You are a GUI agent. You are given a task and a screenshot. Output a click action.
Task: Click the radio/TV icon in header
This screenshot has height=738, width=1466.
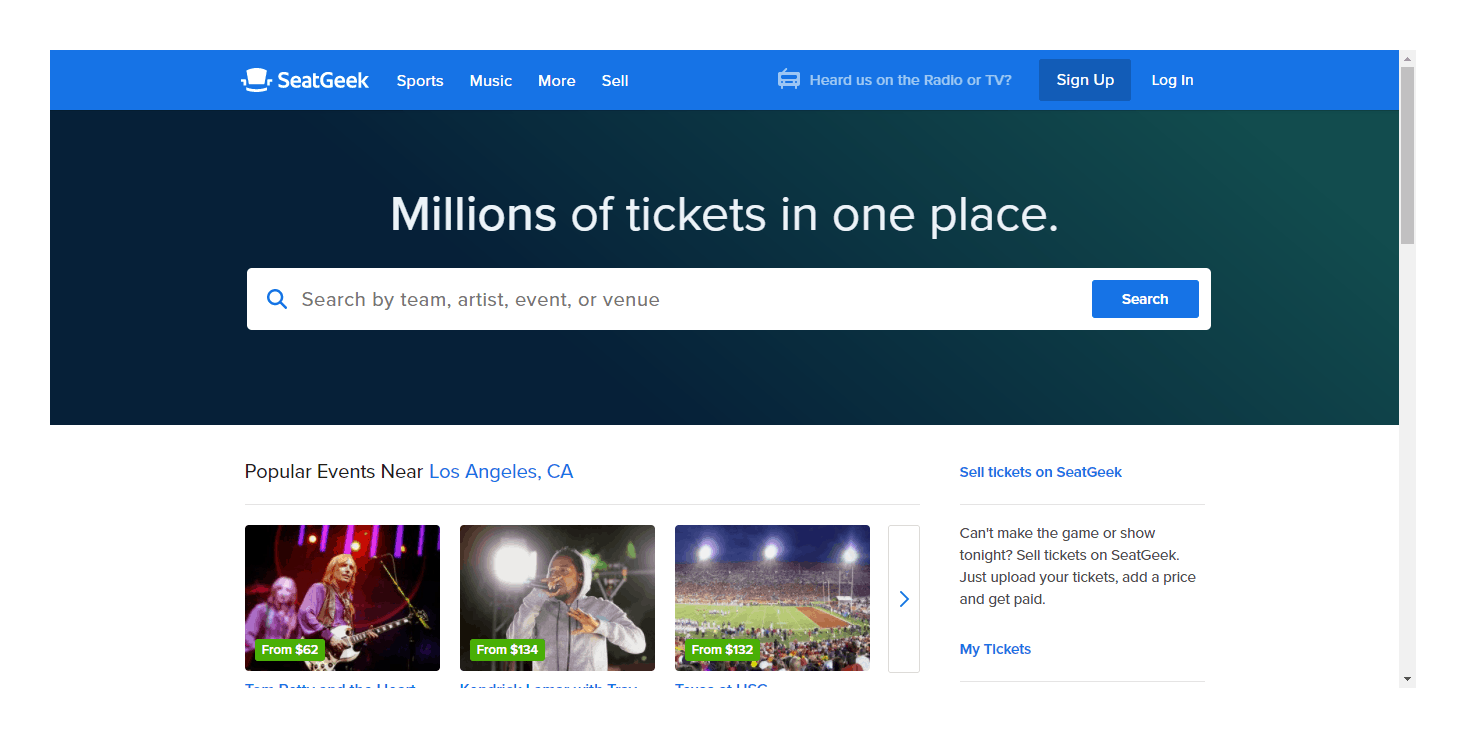789,80
